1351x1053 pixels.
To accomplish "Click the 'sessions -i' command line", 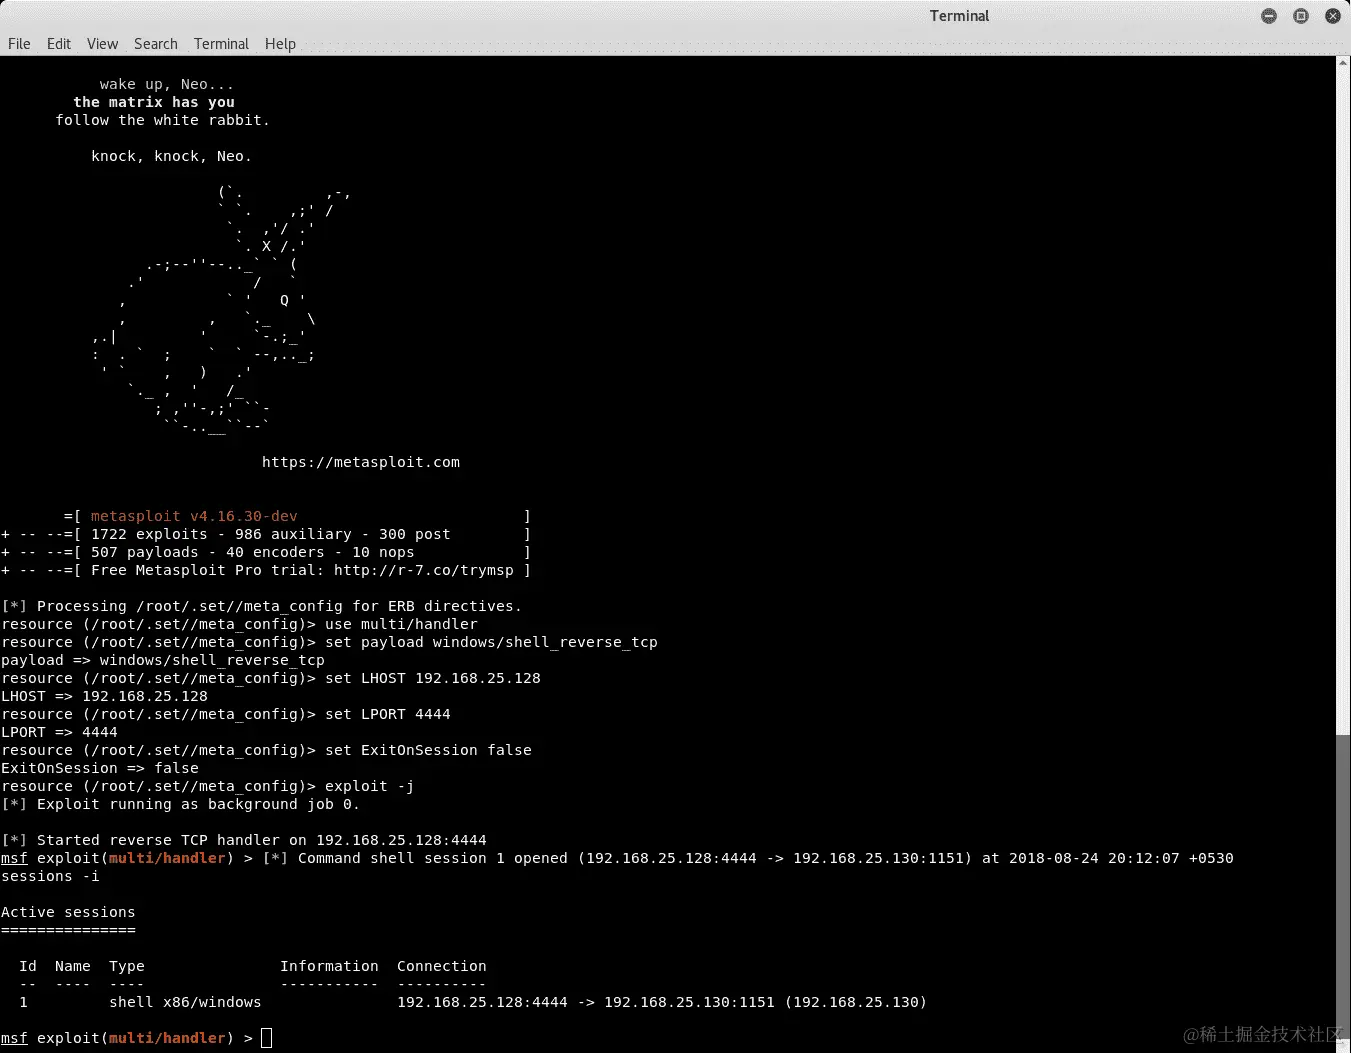I will [50, 876].
